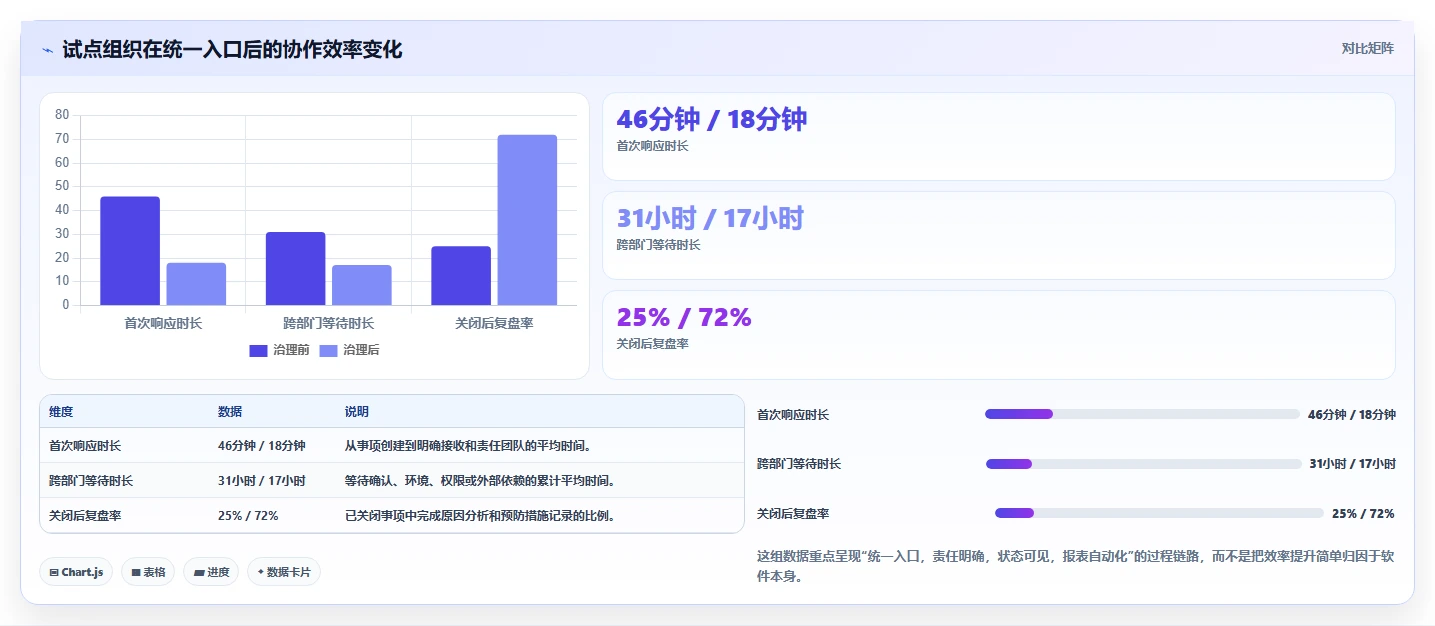Click the 跨部门等待时长 table row label
1435x626 pixels.
91,481
